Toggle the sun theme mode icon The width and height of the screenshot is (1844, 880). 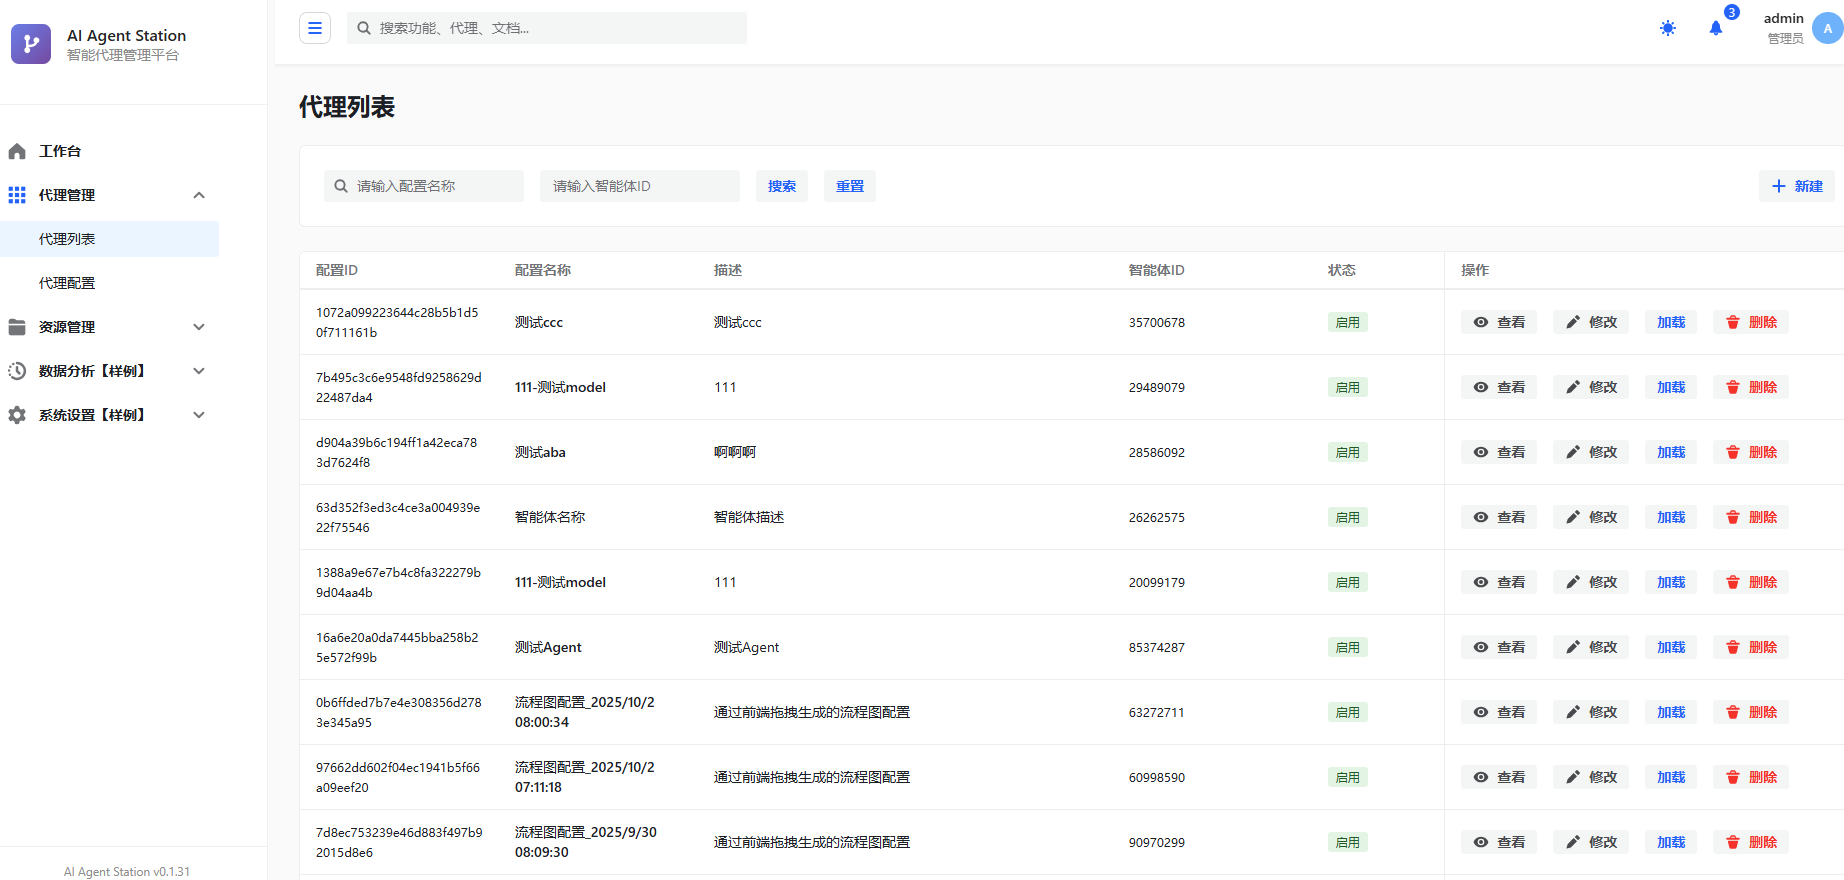(1667, 28)
